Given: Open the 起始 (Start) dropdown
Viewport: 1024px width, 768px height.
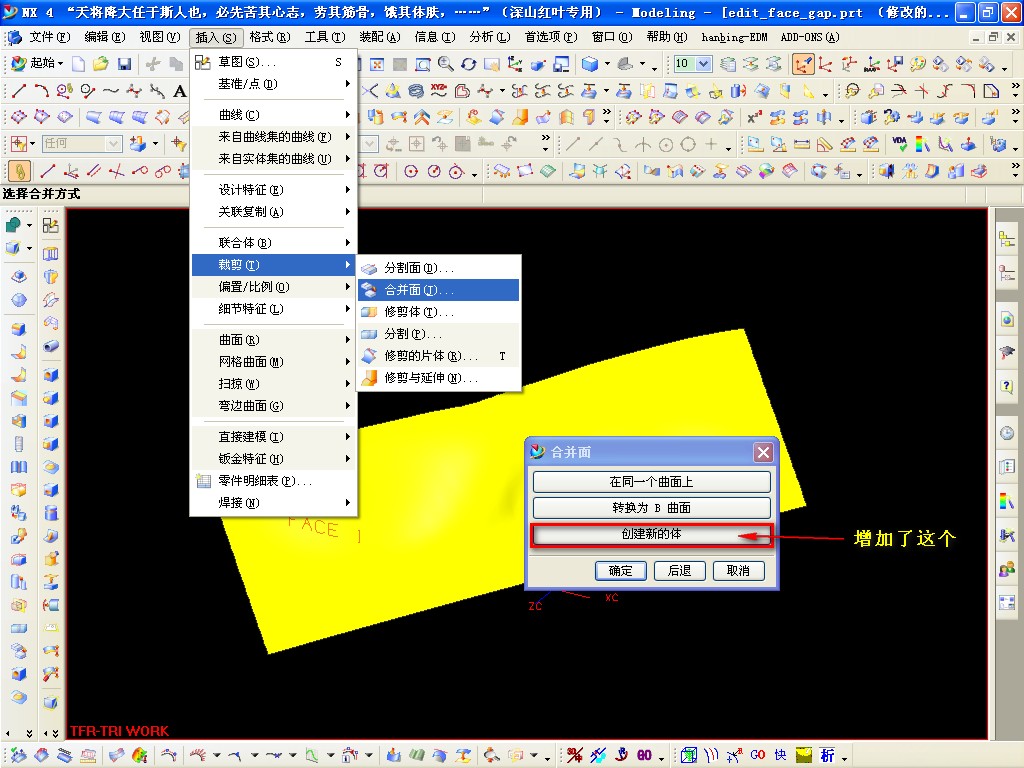Looking at the screenshot, I should [x=37, y=63].
